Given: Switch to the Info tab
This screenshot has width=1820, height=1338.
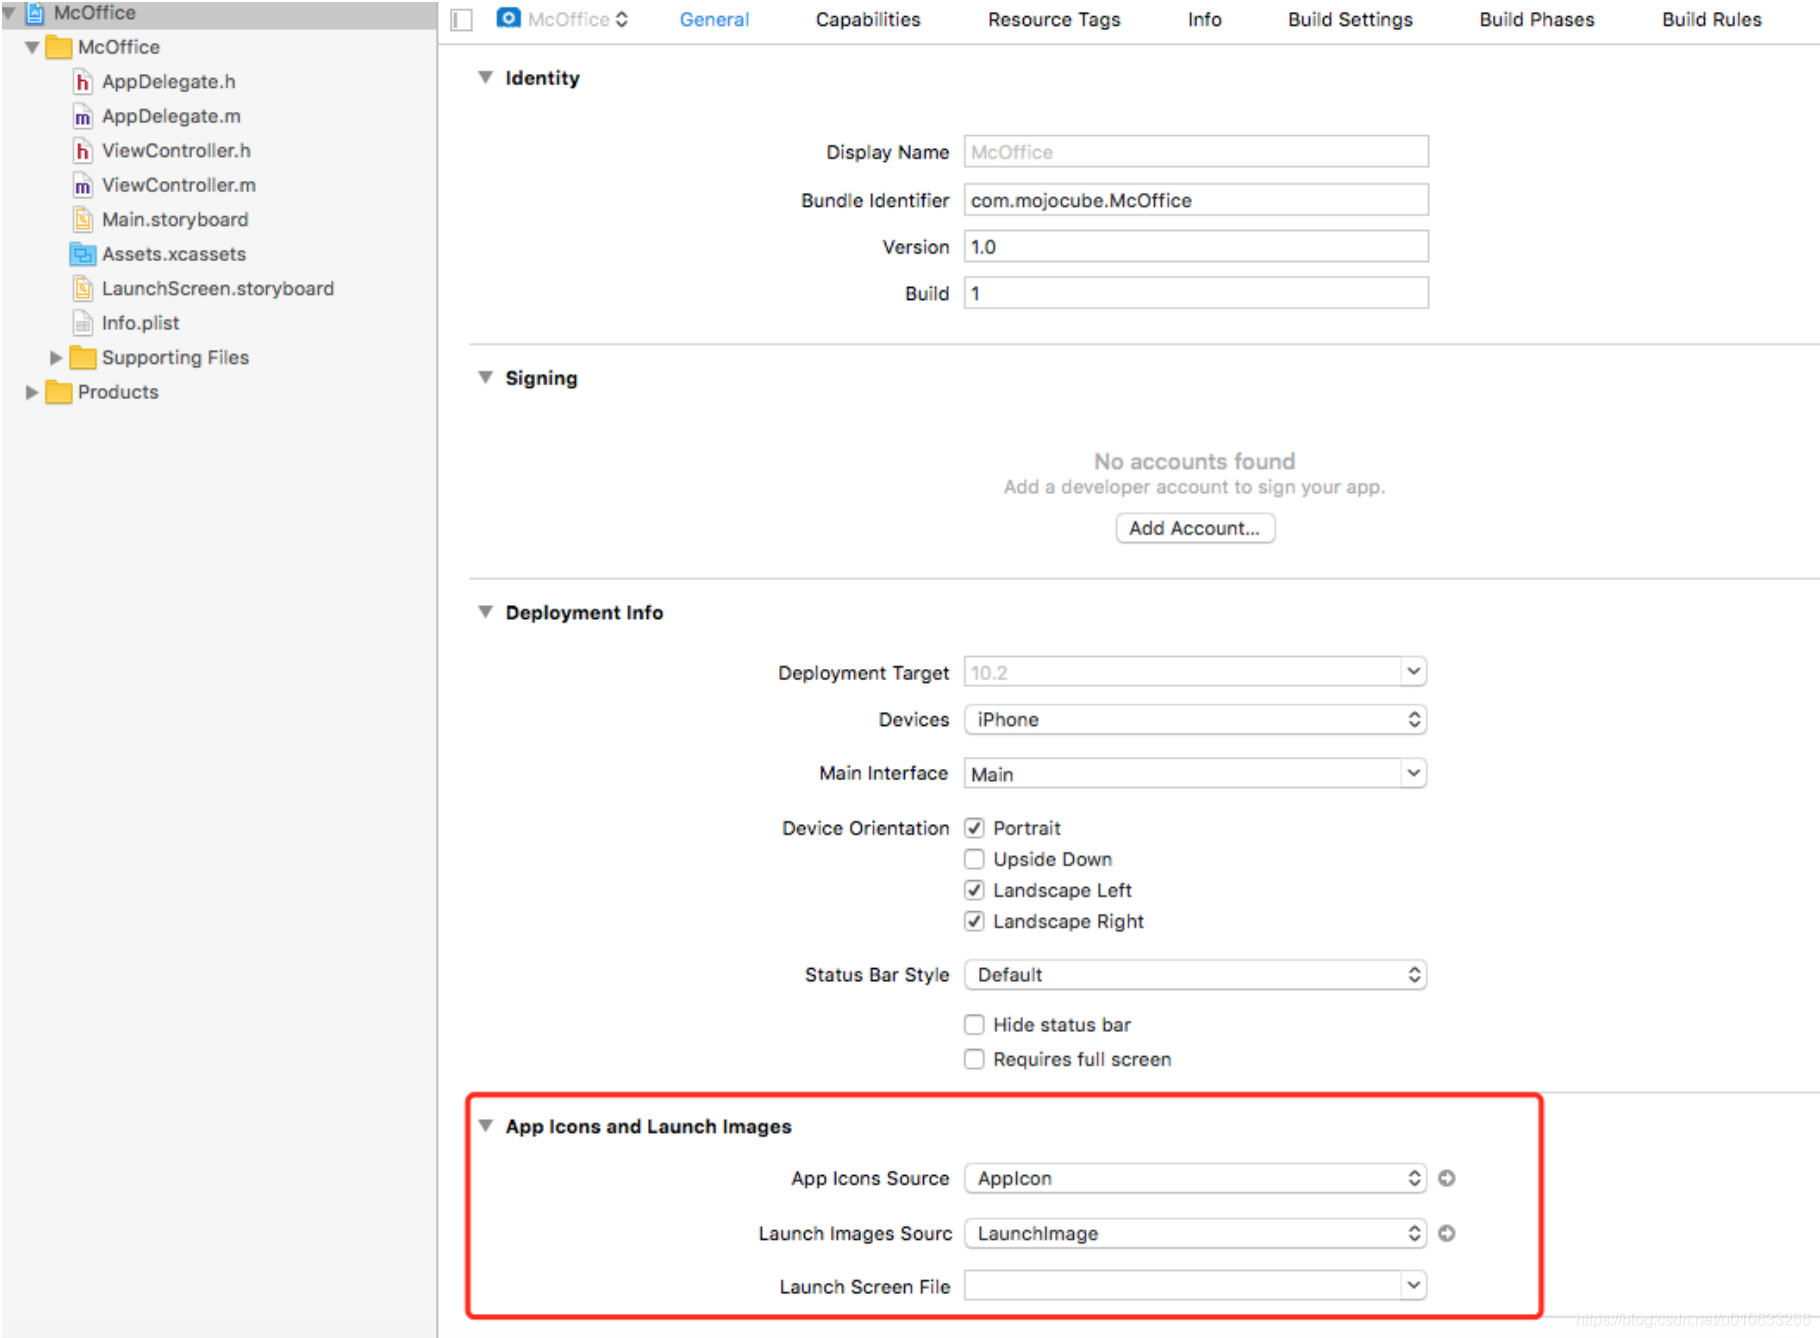Looking at the screenshot, I should 1205,20.
